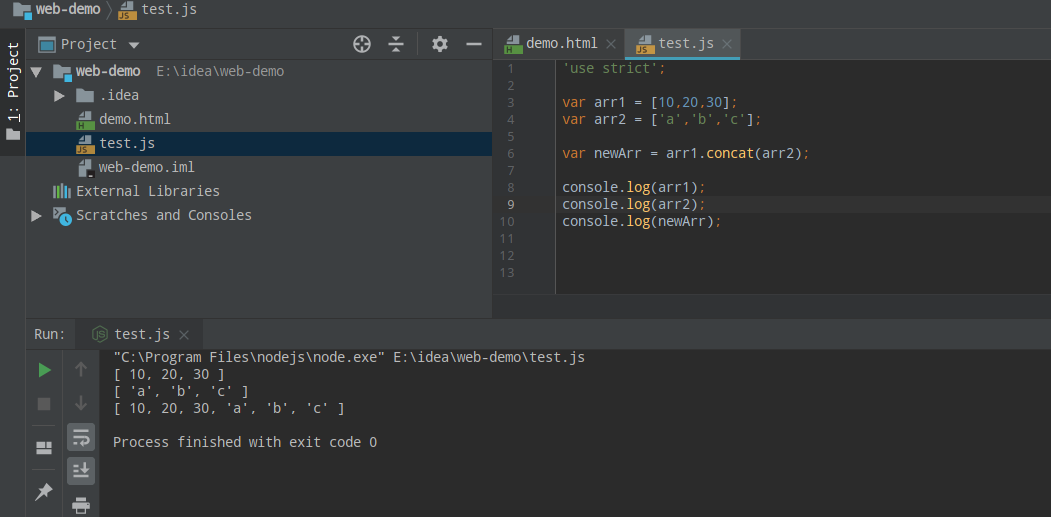Screen dimensions: 1051x517
Task: Toggle Scroll to End in Run console
Action: click(81, 471)
